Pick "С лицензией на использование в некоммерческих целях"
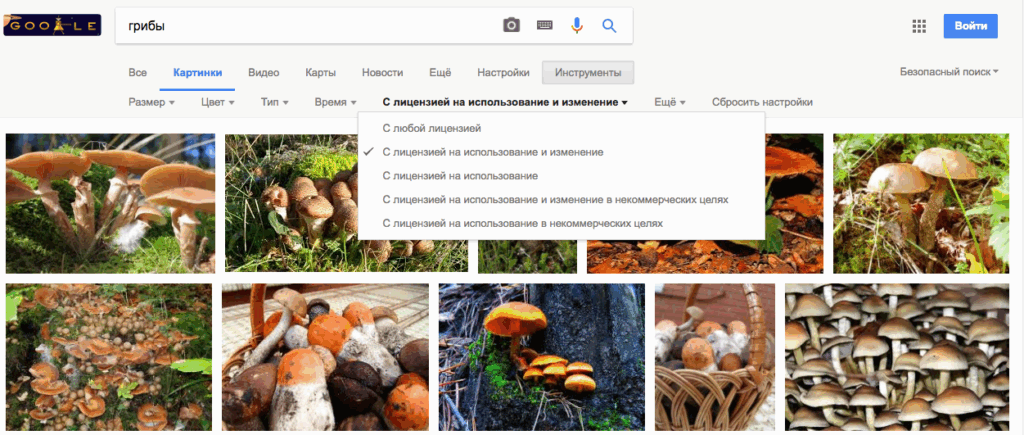This screenshot has height=435, width=1024. tap(522, 223)
